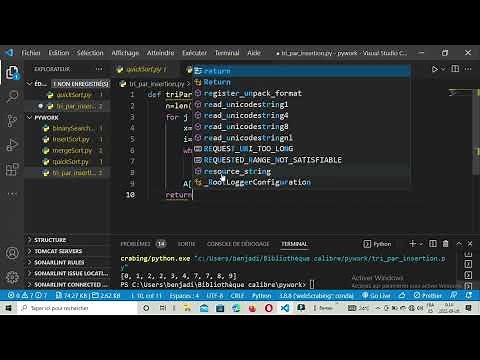The height and width of the screenshot is (360, 480).
Task: Start Go Live server from status bar
Action: coord(376,295)
